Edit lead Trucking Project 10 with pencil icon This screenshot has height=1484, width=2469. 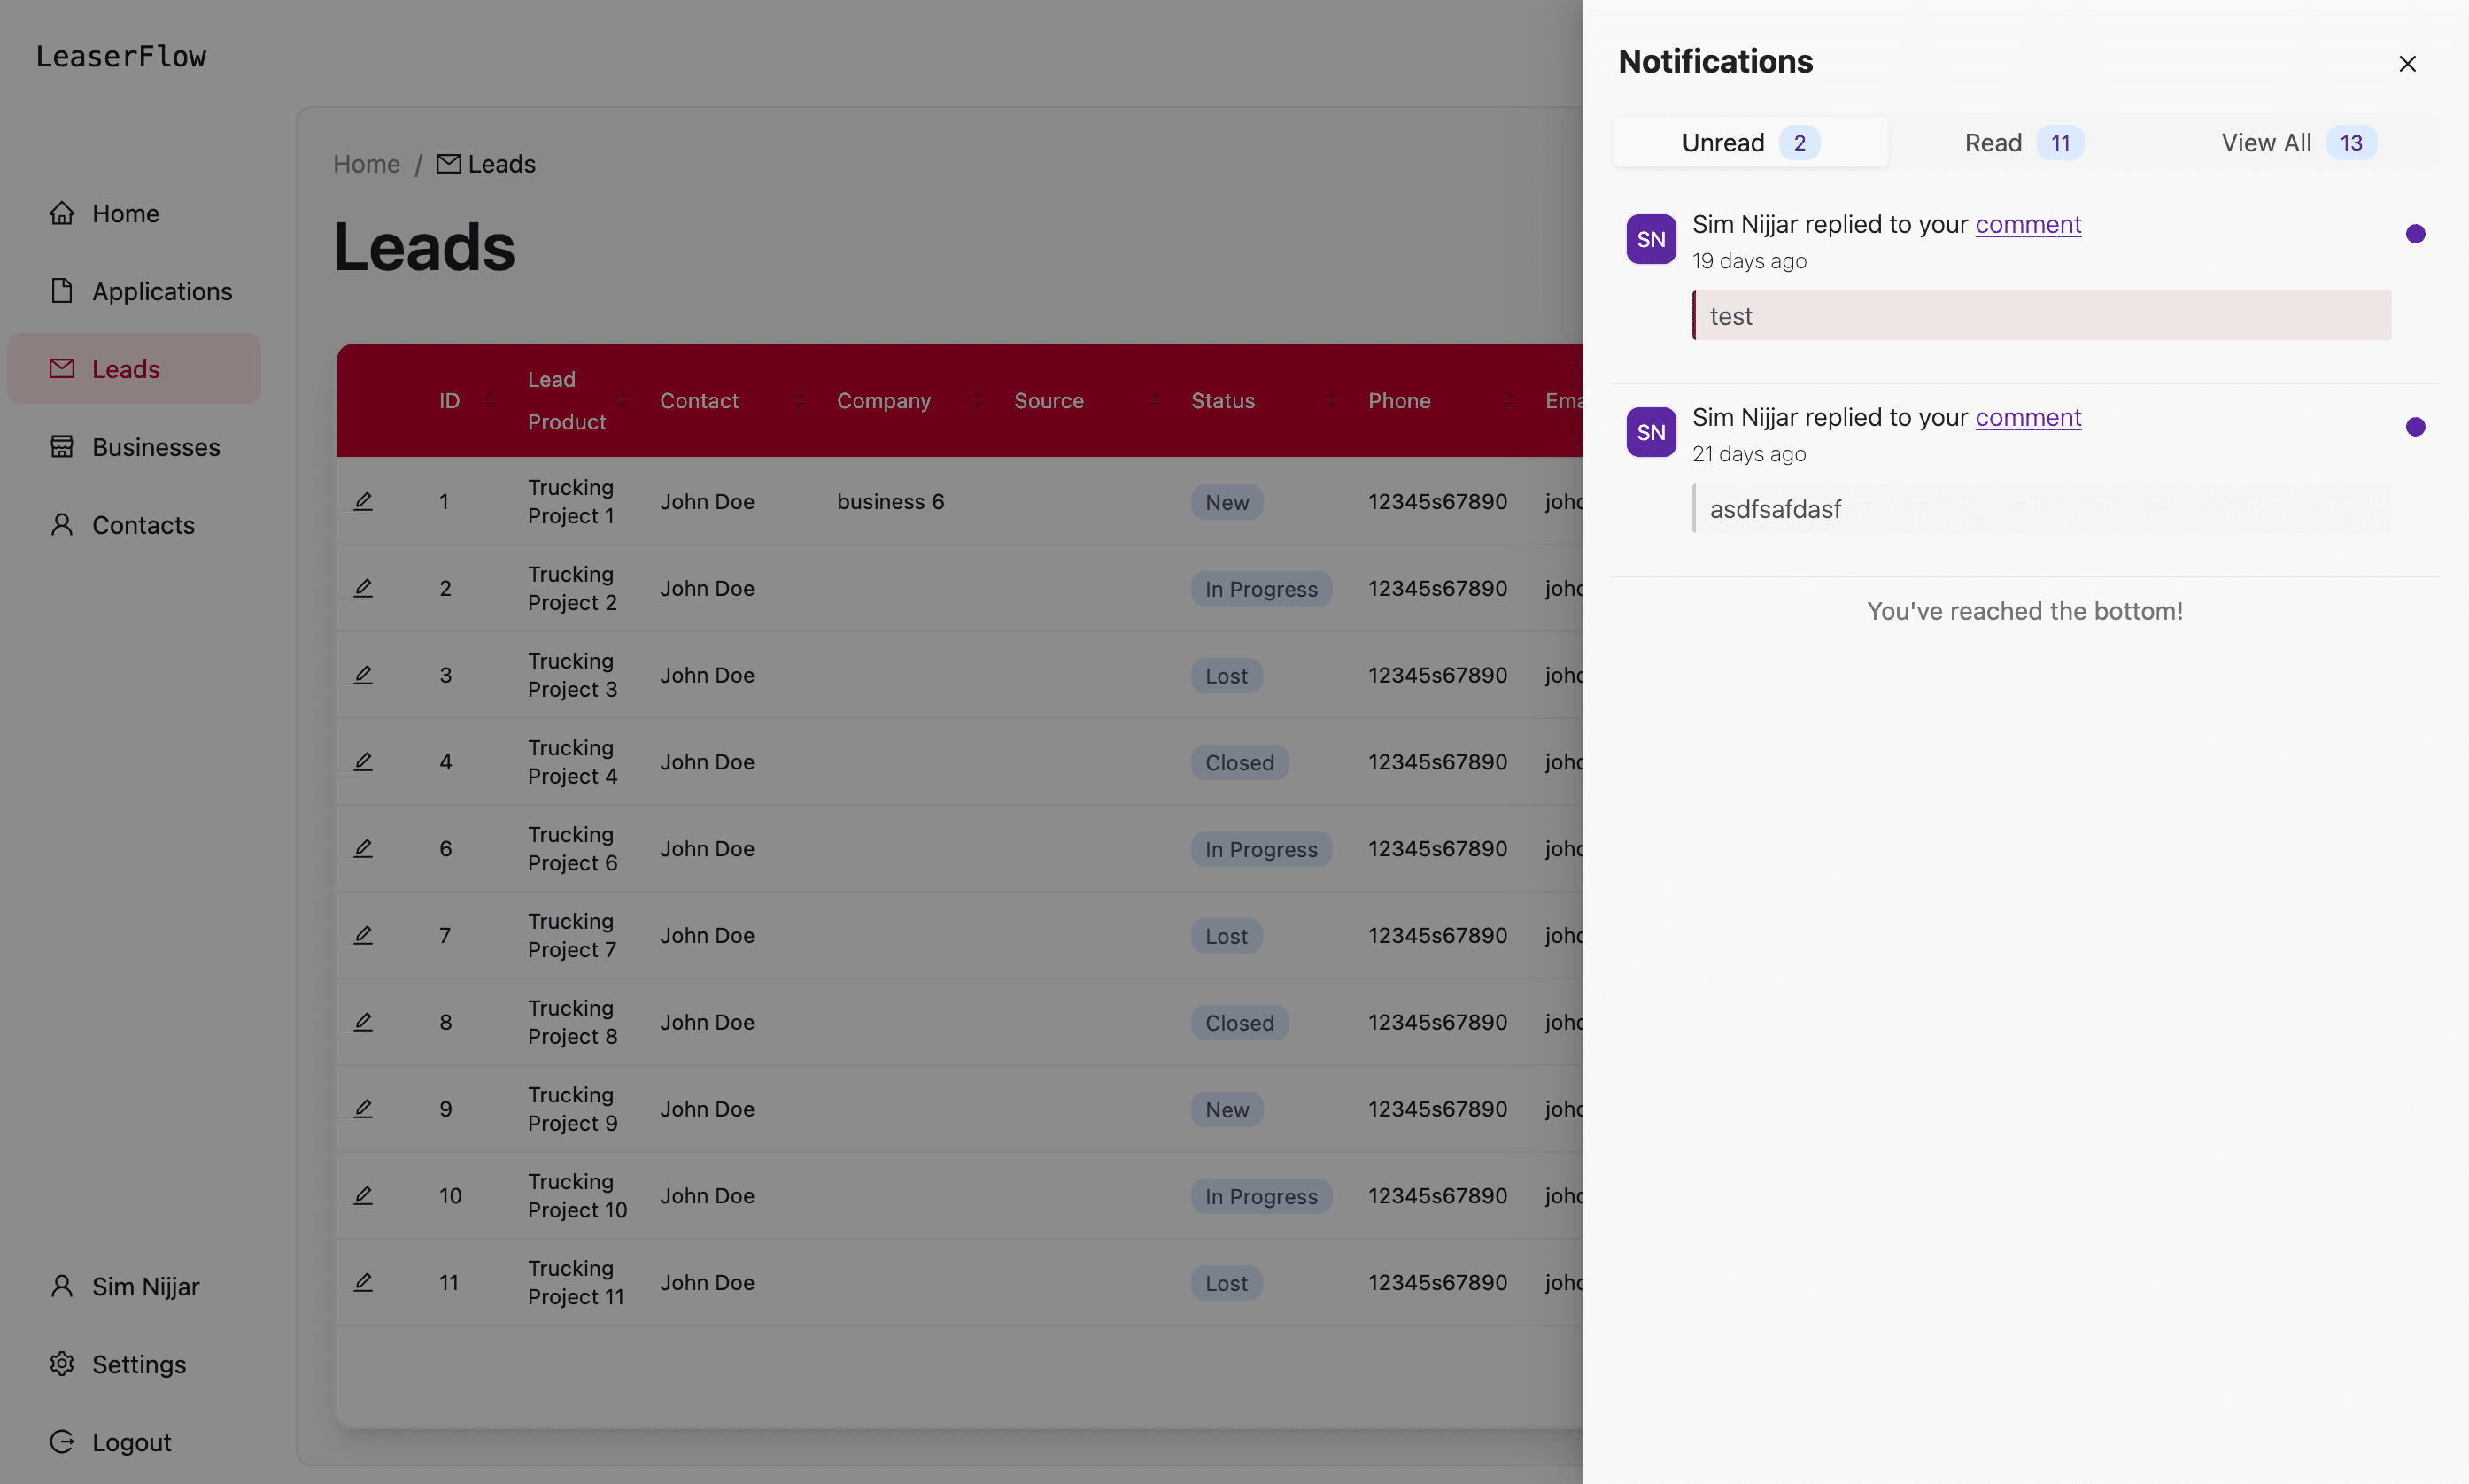point(363,1195)
